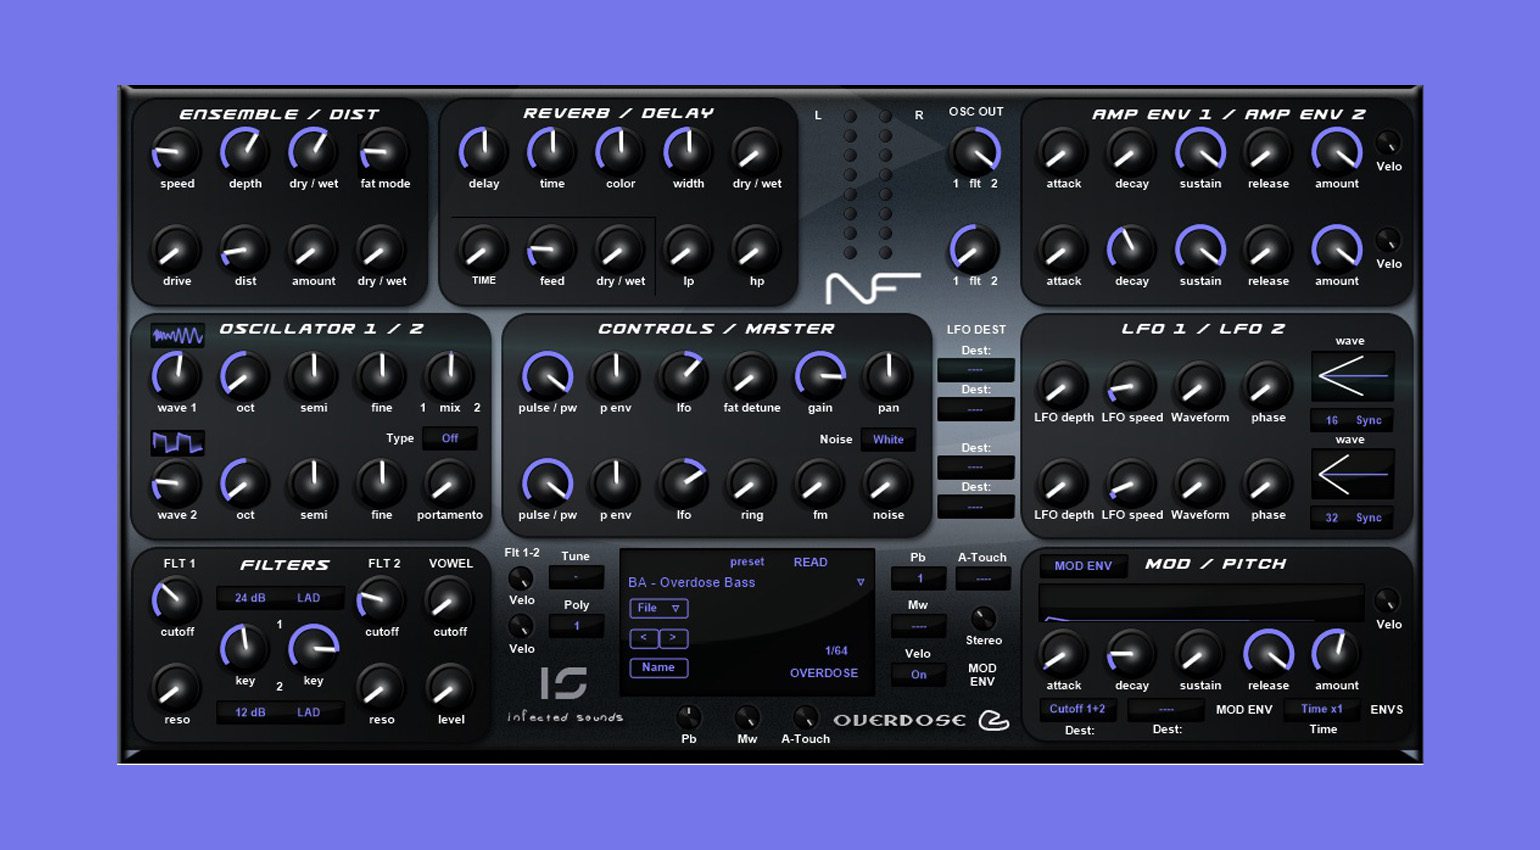Click the A-Touch destination field
1540x850 pixels.
pyautogui.click(x=983, y=578)
